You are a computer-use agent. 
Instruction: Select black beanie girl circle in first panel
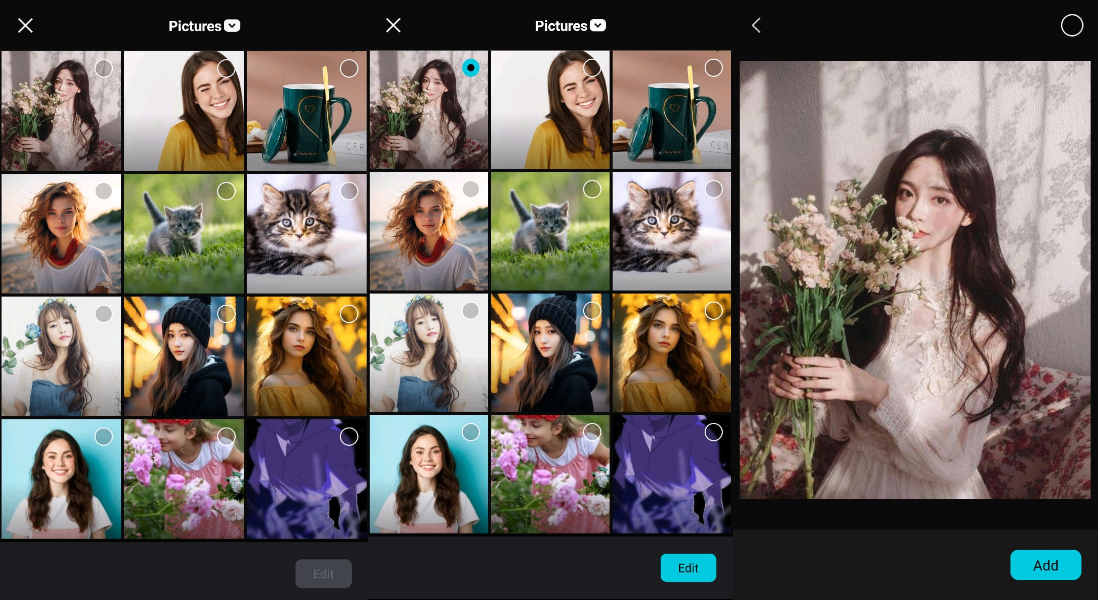click(x=226, y=314)
